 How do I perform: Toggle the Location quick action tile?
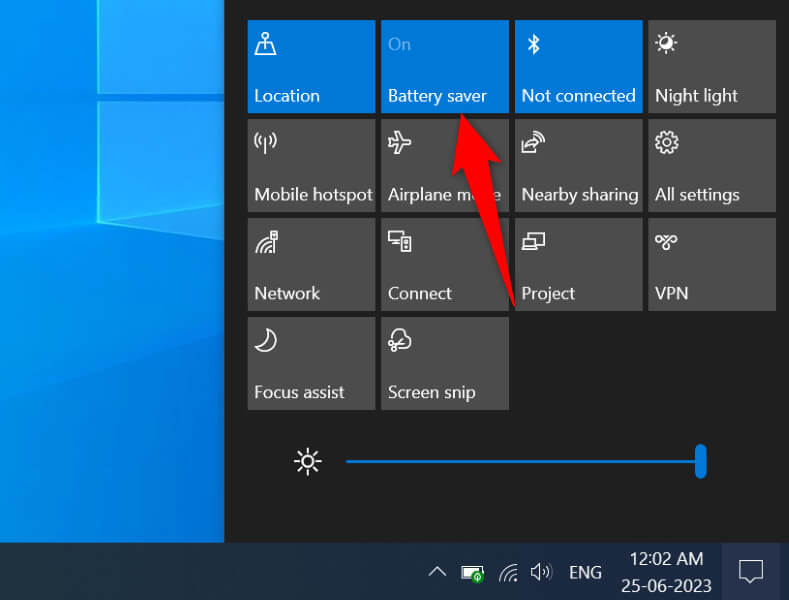point(311,67)
